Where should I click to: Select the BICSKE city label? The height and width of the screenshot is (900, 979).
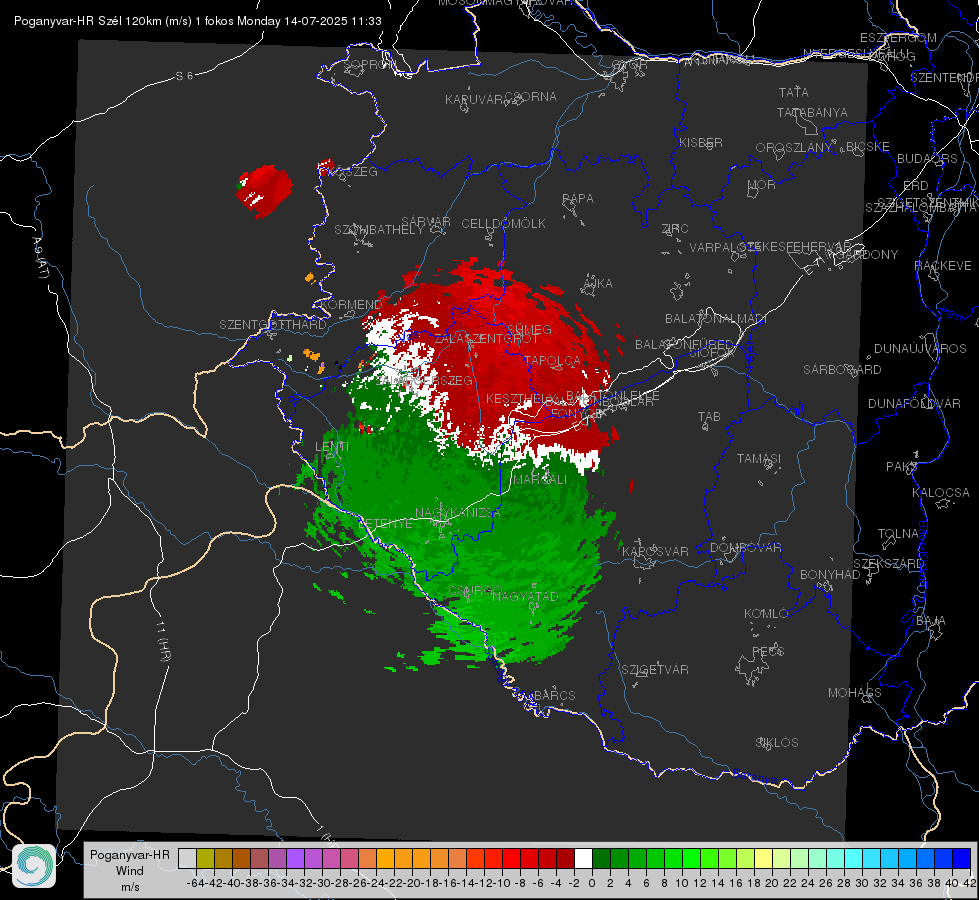[867, 147]
